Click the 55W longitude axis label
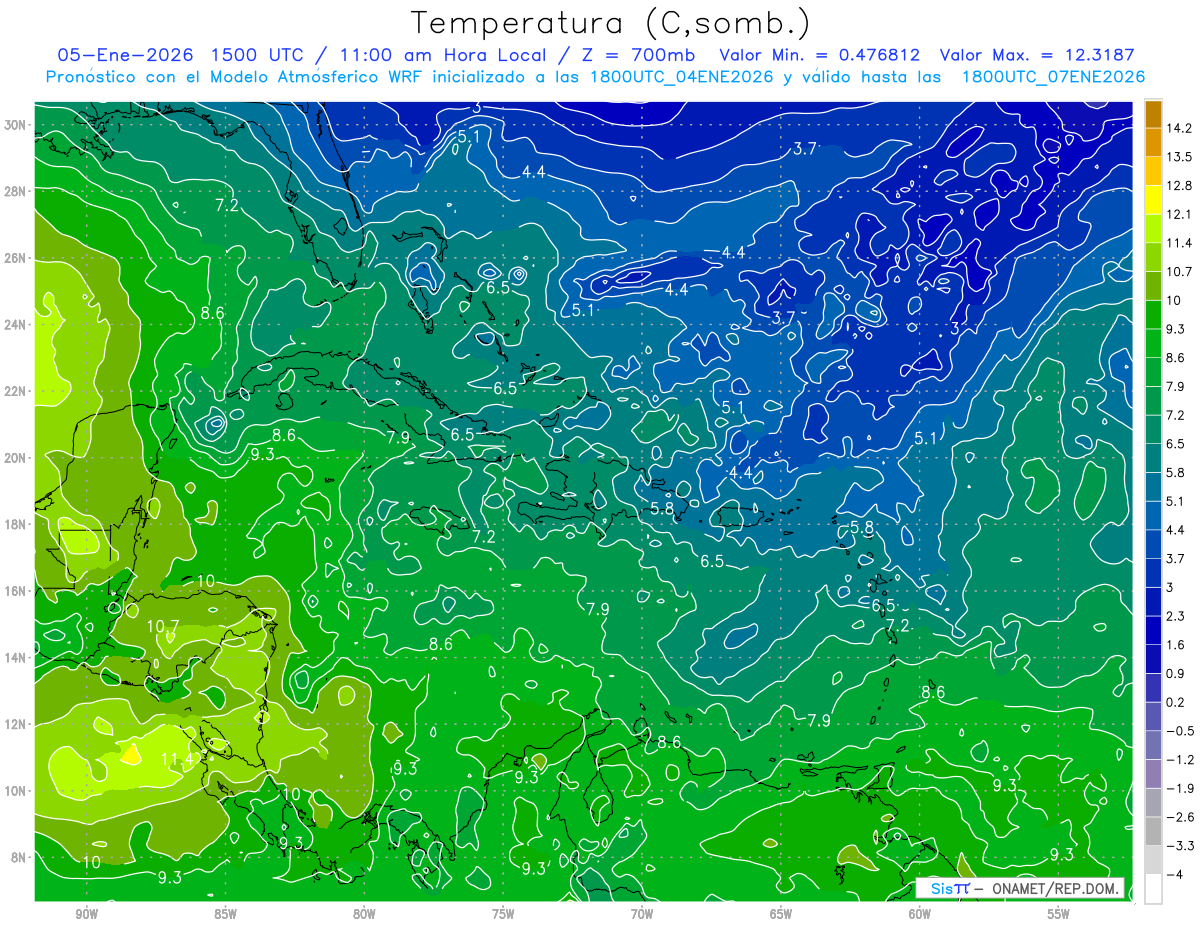This screenshot has height=927, width=1200. pos(1059,914)
